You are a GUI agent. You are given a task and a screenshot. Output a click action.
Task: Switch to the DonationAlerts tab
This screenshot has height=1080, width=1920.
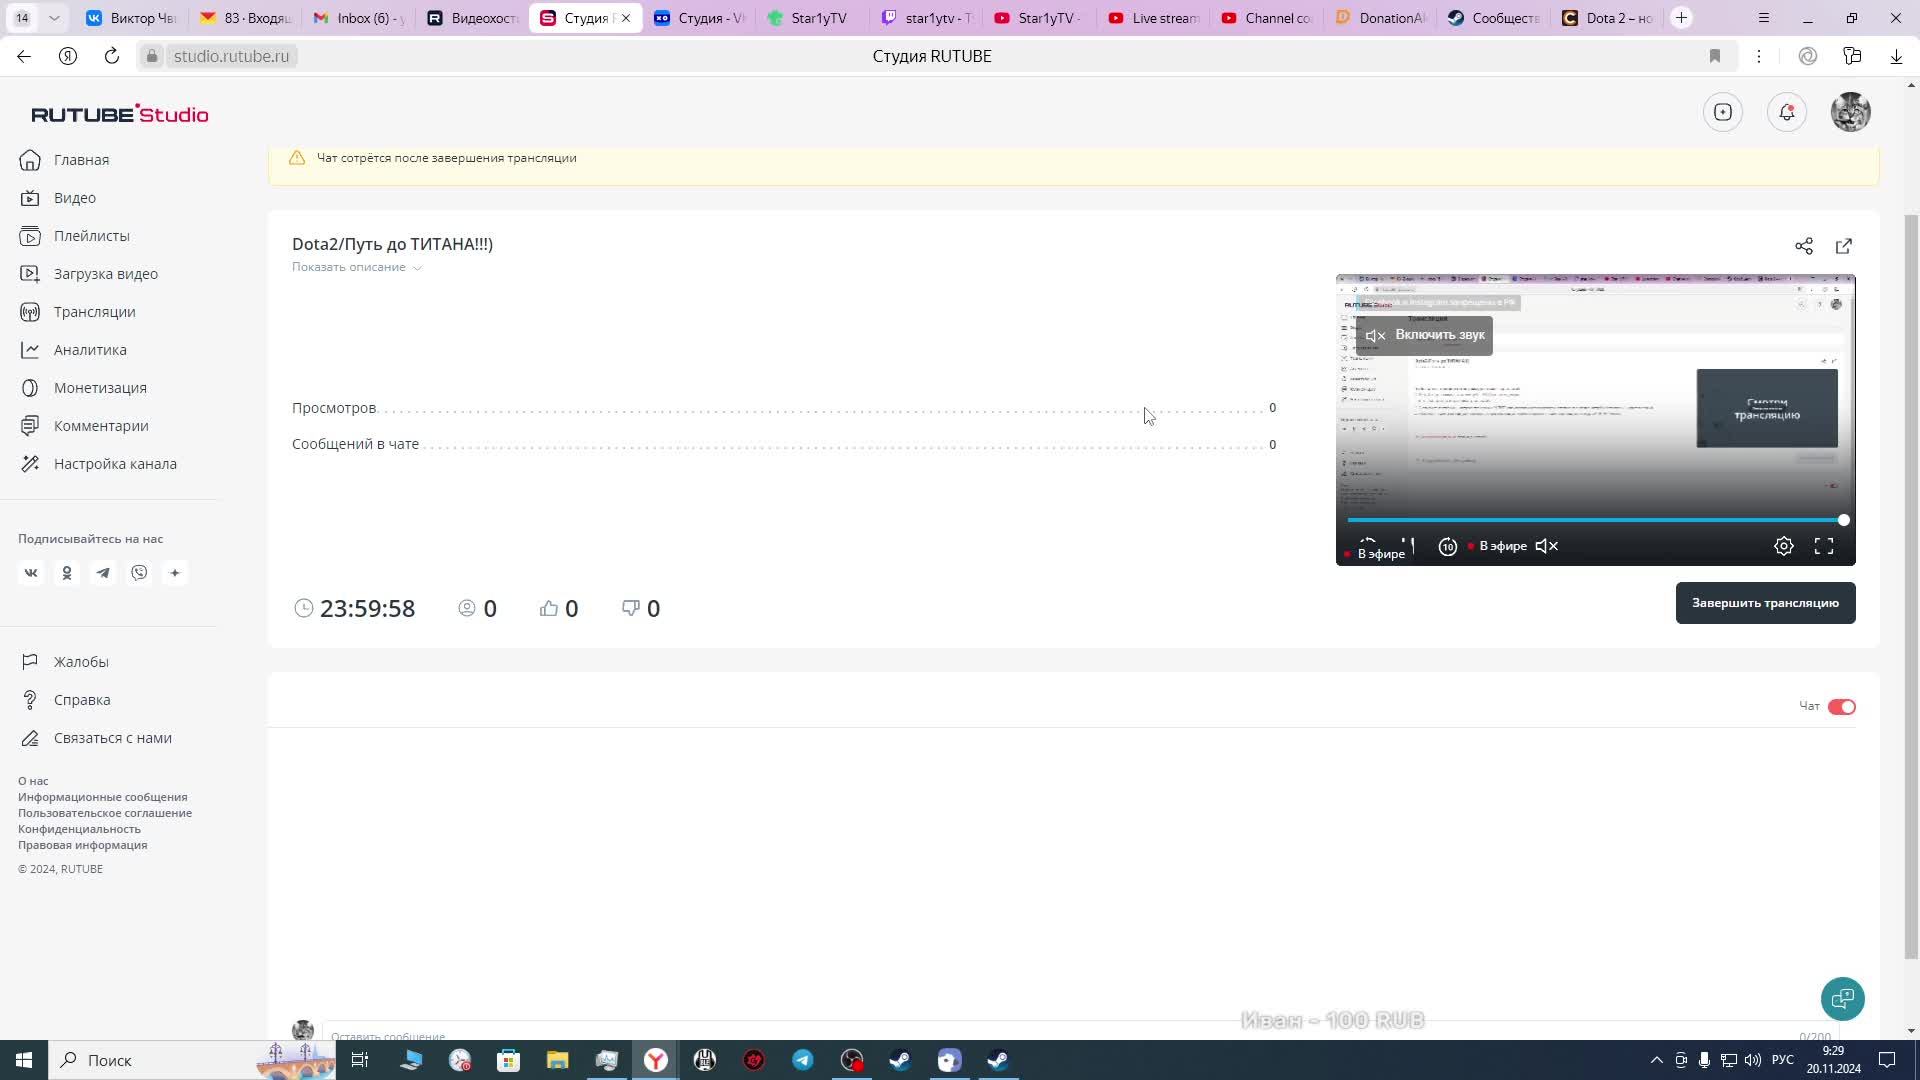tap(1380, 18)
